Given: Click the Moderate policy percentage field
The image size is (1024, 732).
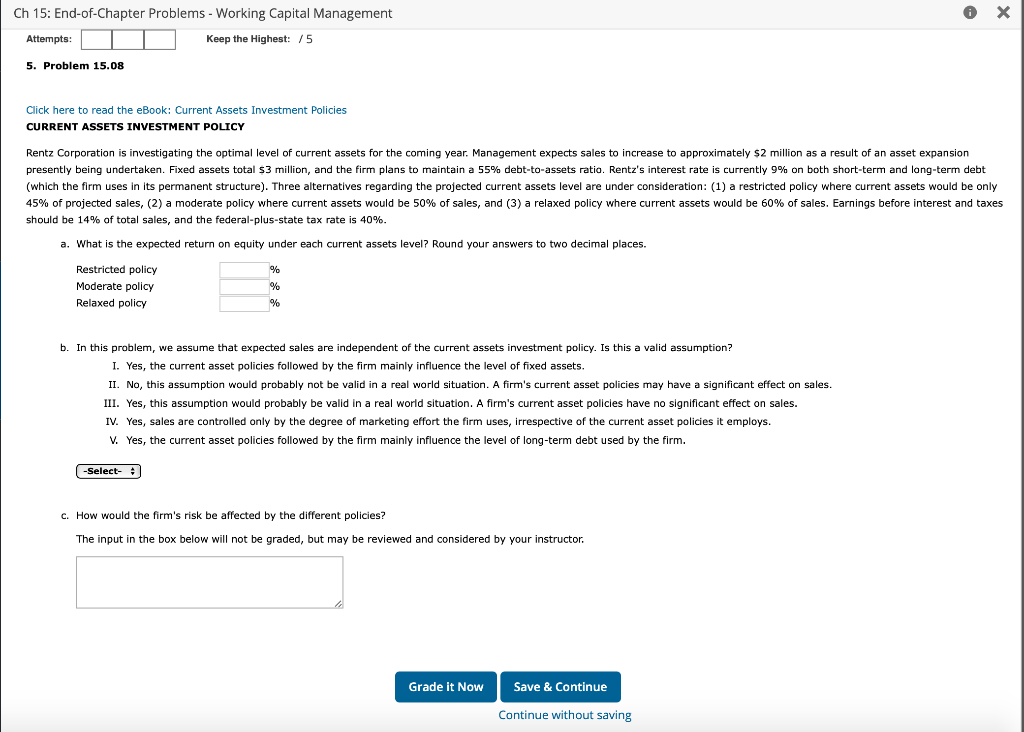Looking at the screenshot, I should tap(243, 286).
